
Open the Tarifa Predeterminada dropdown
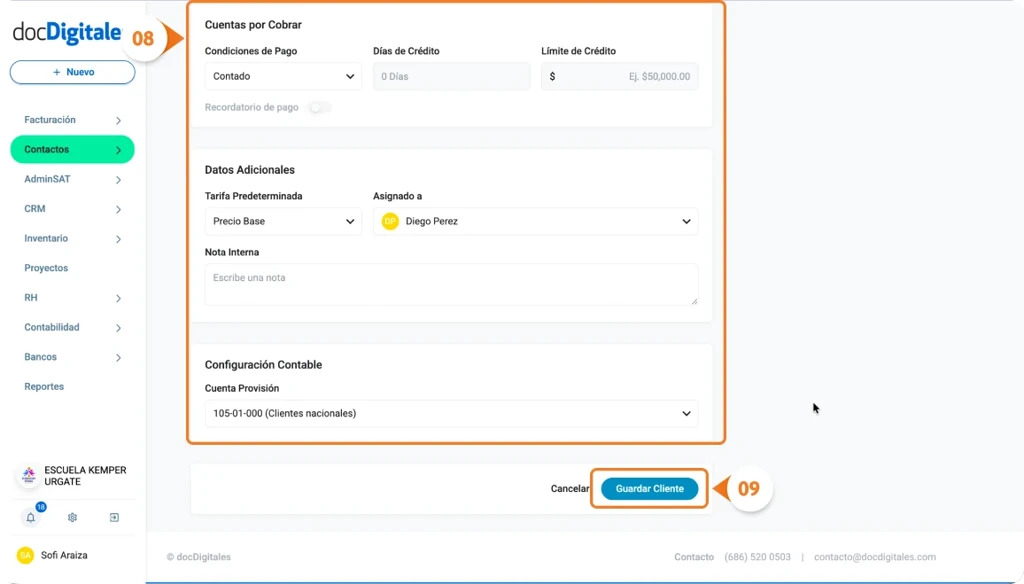[x=283, y=221]
